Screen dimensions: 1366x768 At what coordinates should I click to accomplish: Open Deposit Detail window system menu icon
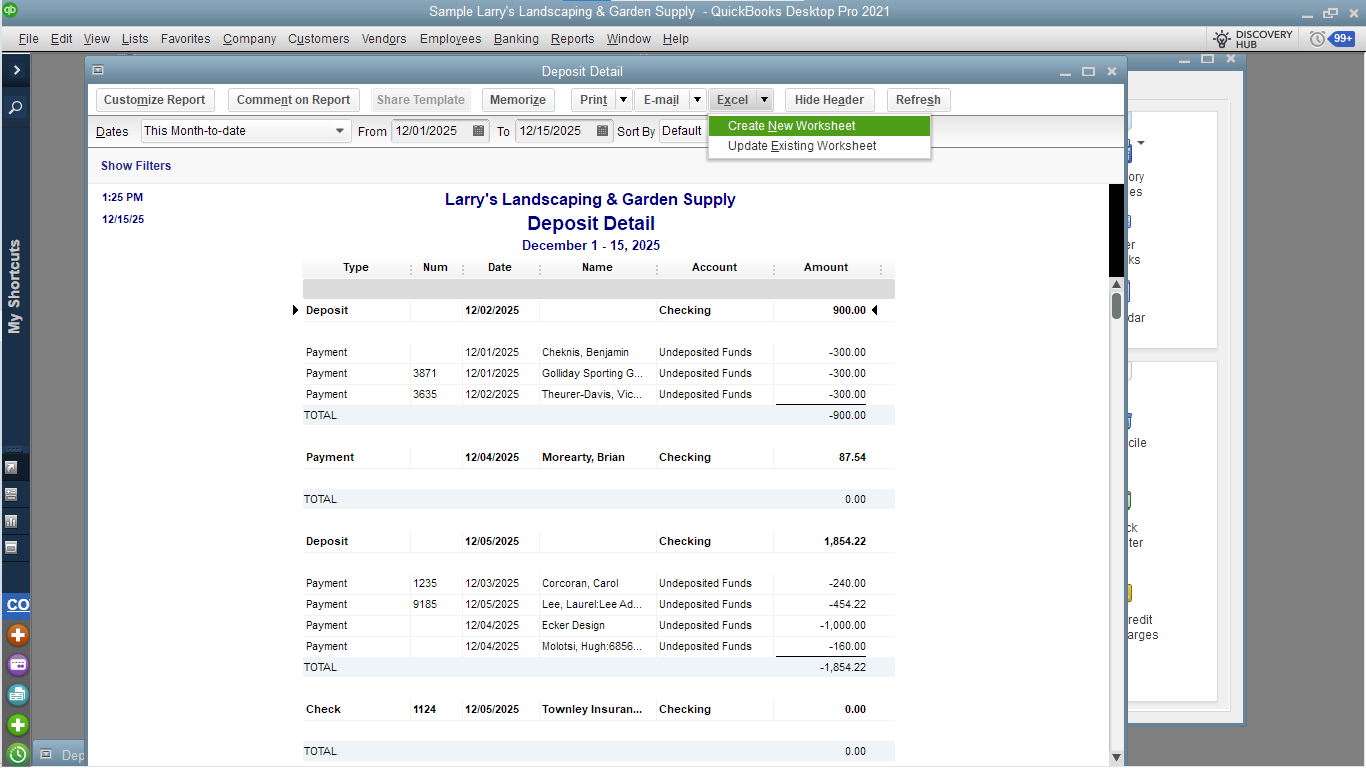pyautogui.click(x=97, y=71)
